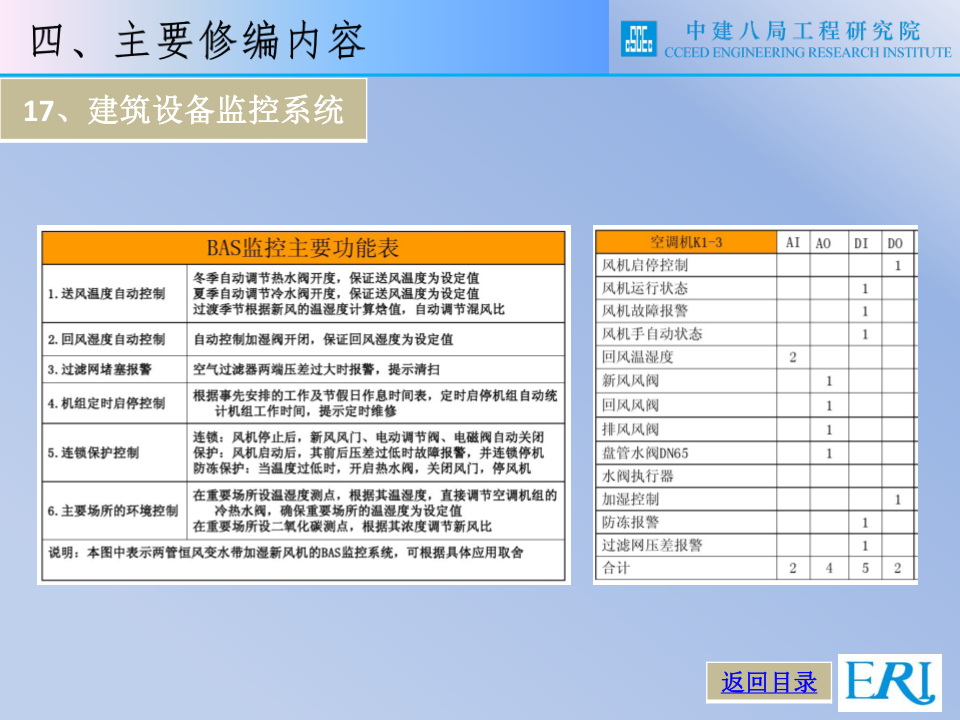Select the 风机手自动状态 row label
960x720 pixels.
point(652,334)
